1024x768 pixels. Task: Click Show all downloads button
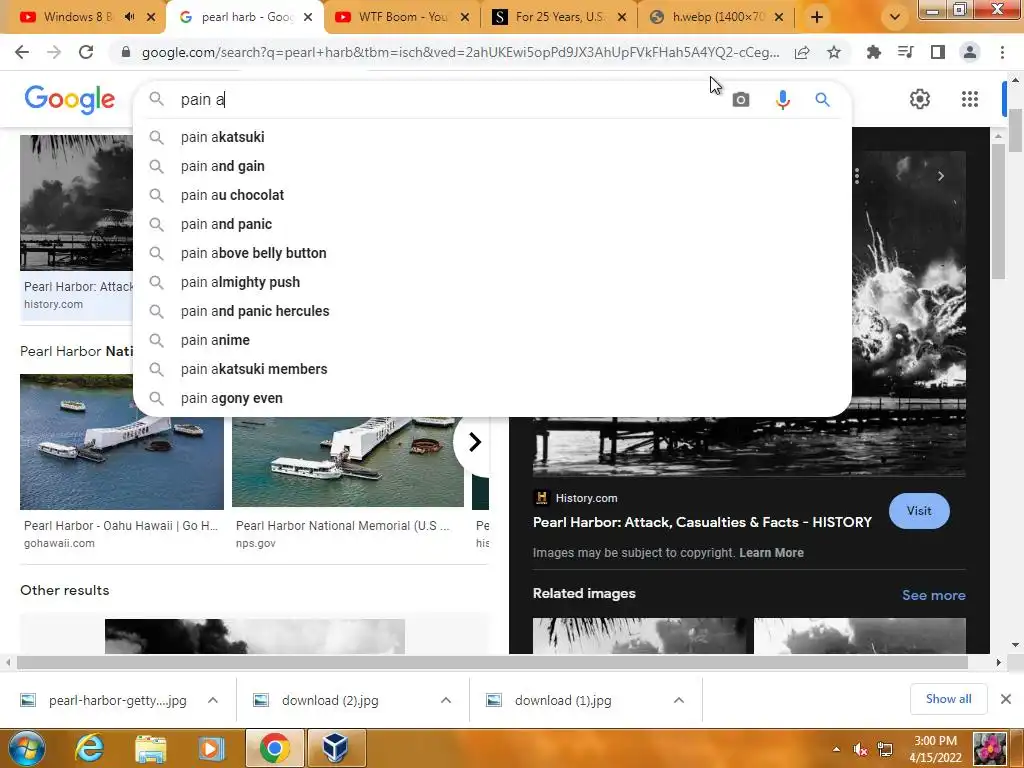point(948,699)
